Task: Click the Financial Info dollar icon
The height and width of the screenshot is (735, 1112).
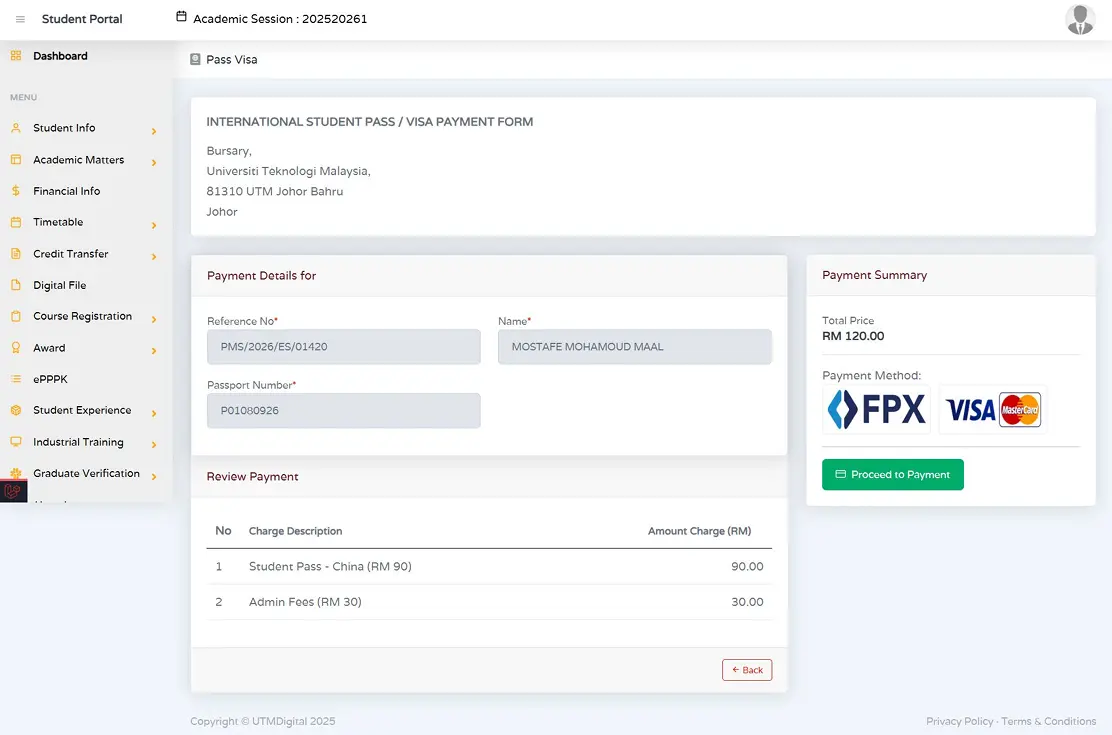Action: (x=16, y=191)
